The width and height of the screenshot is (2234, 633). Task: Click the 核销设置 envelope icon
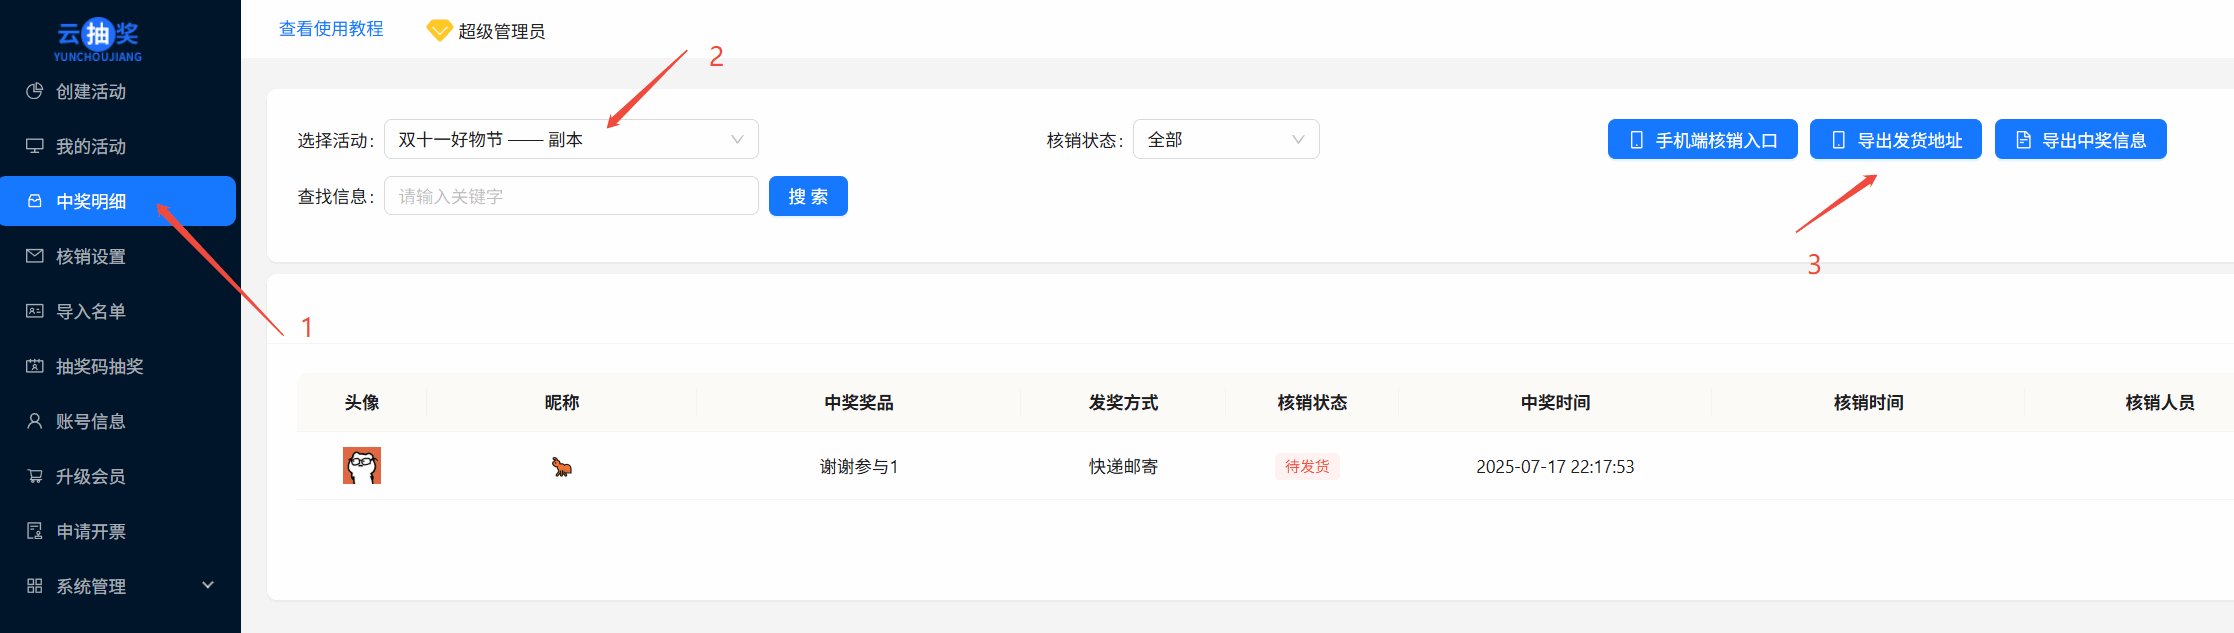point(35,256)
